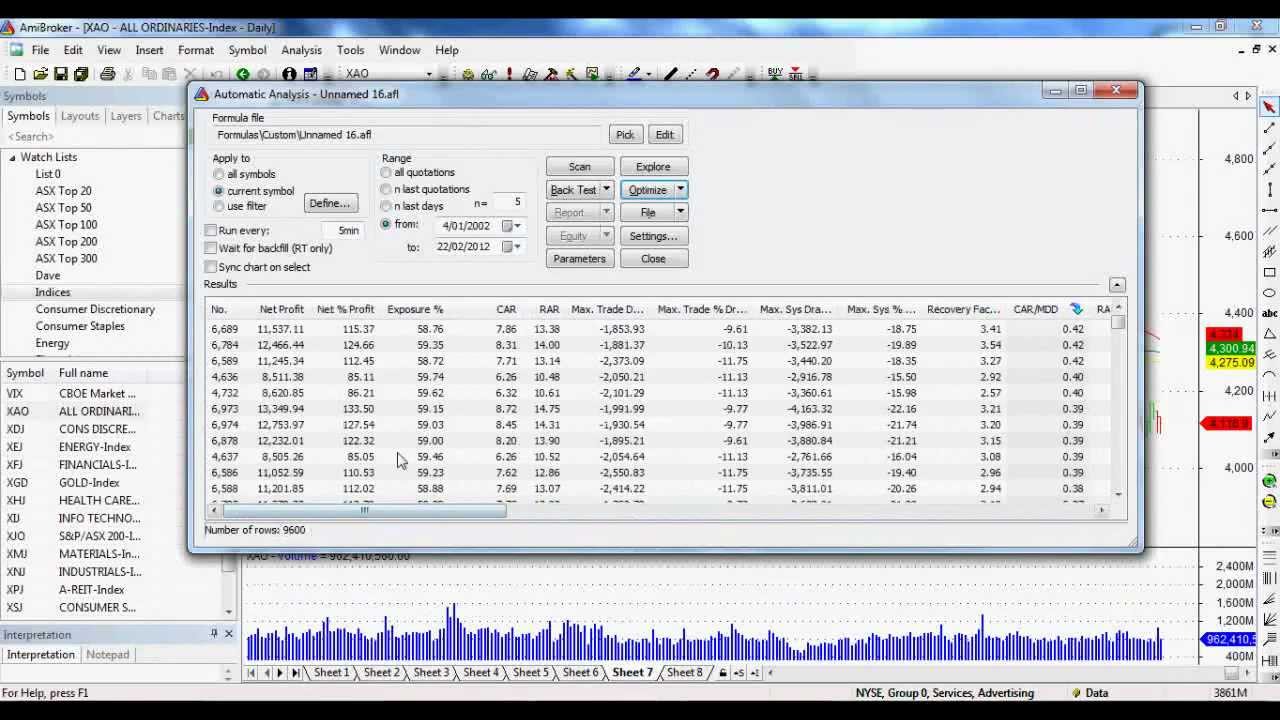Select ASX Top 100 watch list
The image size is (1280, 720).
pyautogui.click(x=66, y=225)
